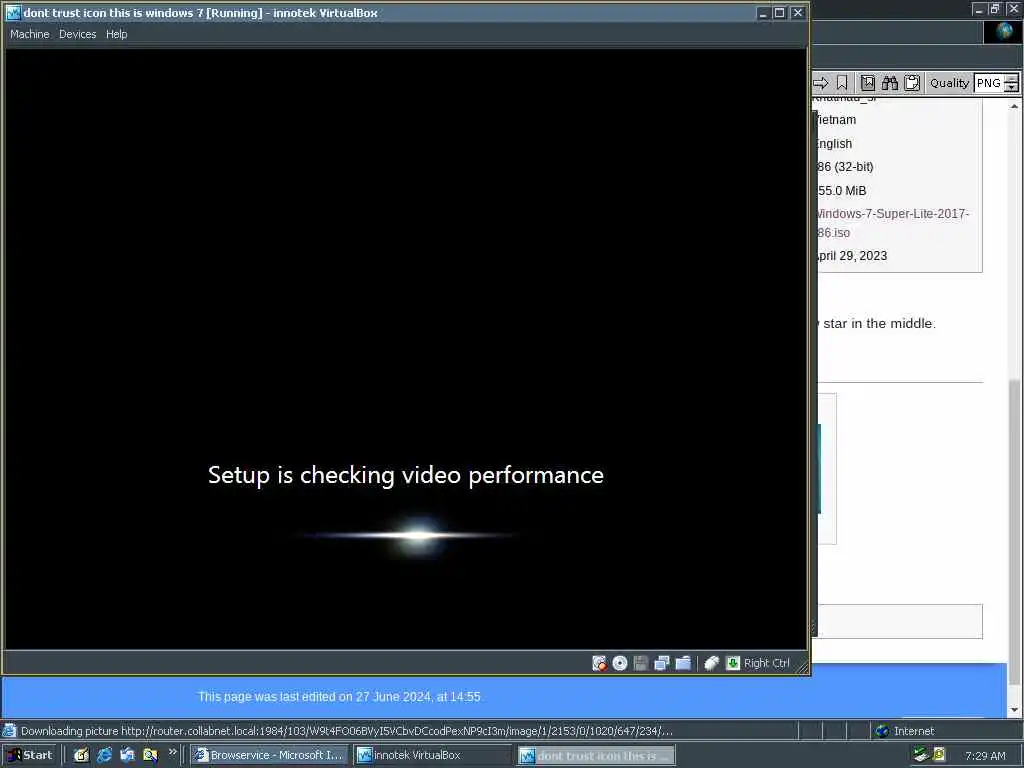Click the VirtualBox title bar app icon
The height and width of the screenshot is (768, 1024).
pos(13,12)
